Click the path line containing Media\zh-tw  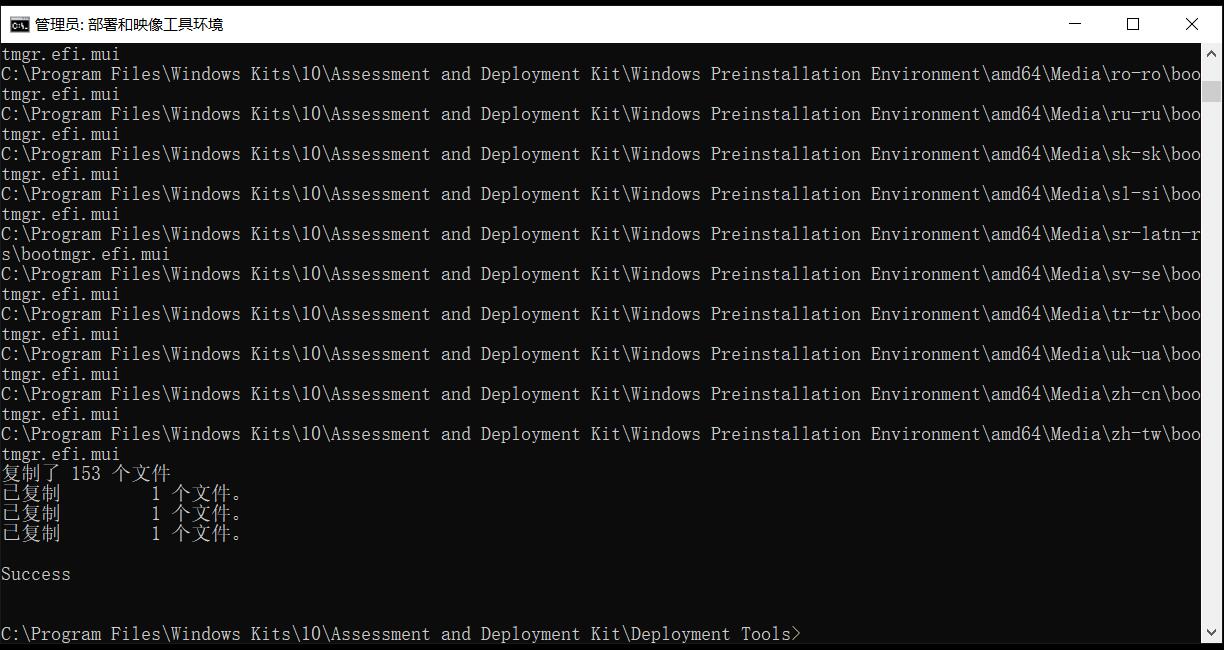click(x=600, y=434)
